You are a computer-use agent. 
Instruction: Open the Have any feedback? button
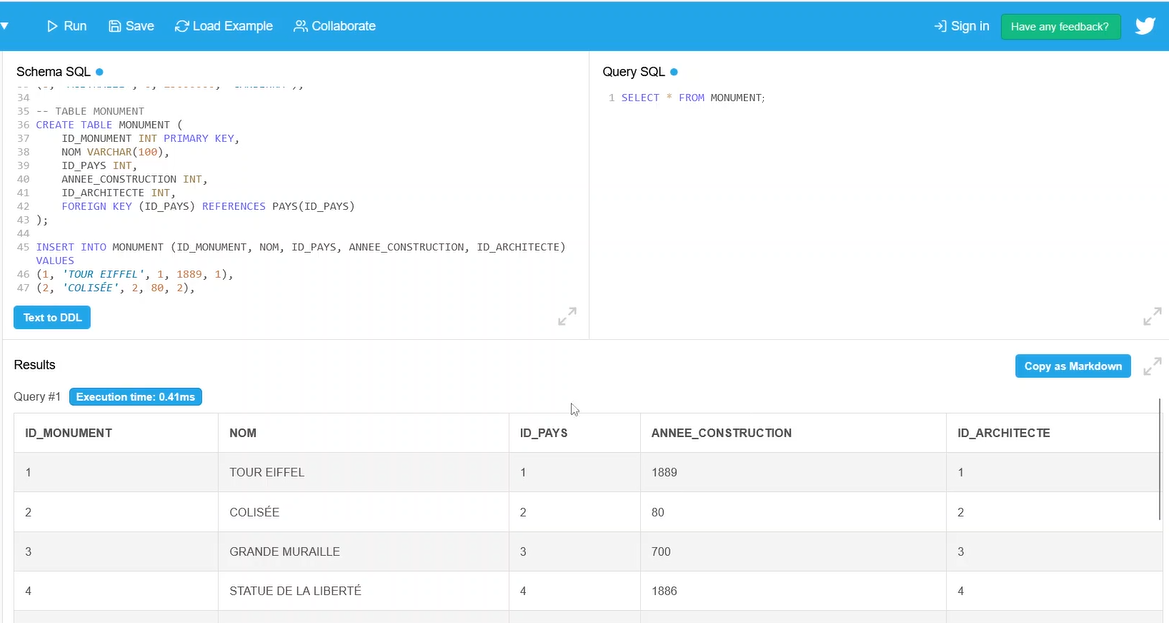click(1060, 27)
